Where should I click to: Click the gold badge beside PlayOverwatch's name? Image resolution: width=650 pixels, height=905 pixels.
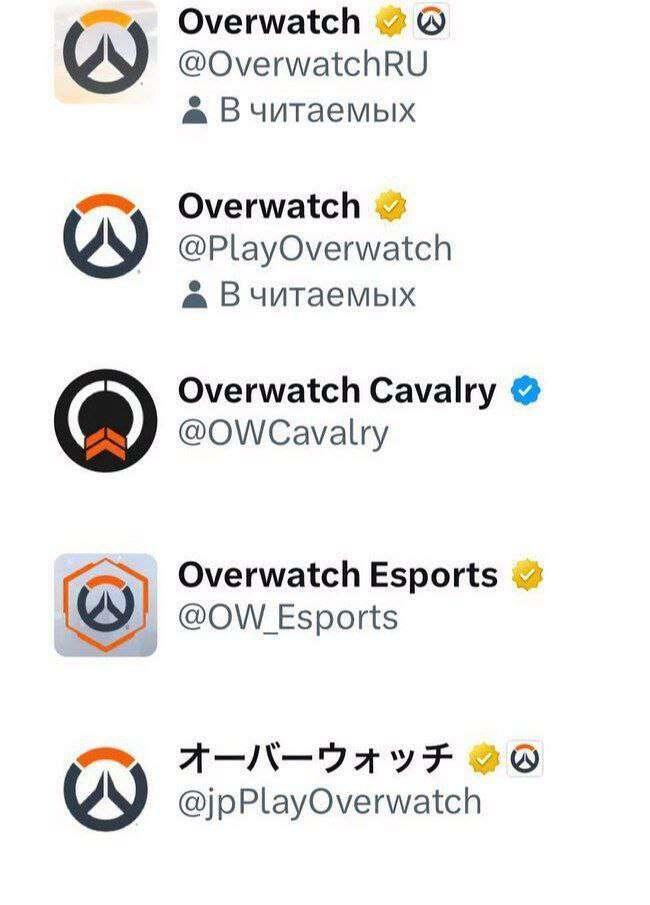pos(391,206)
